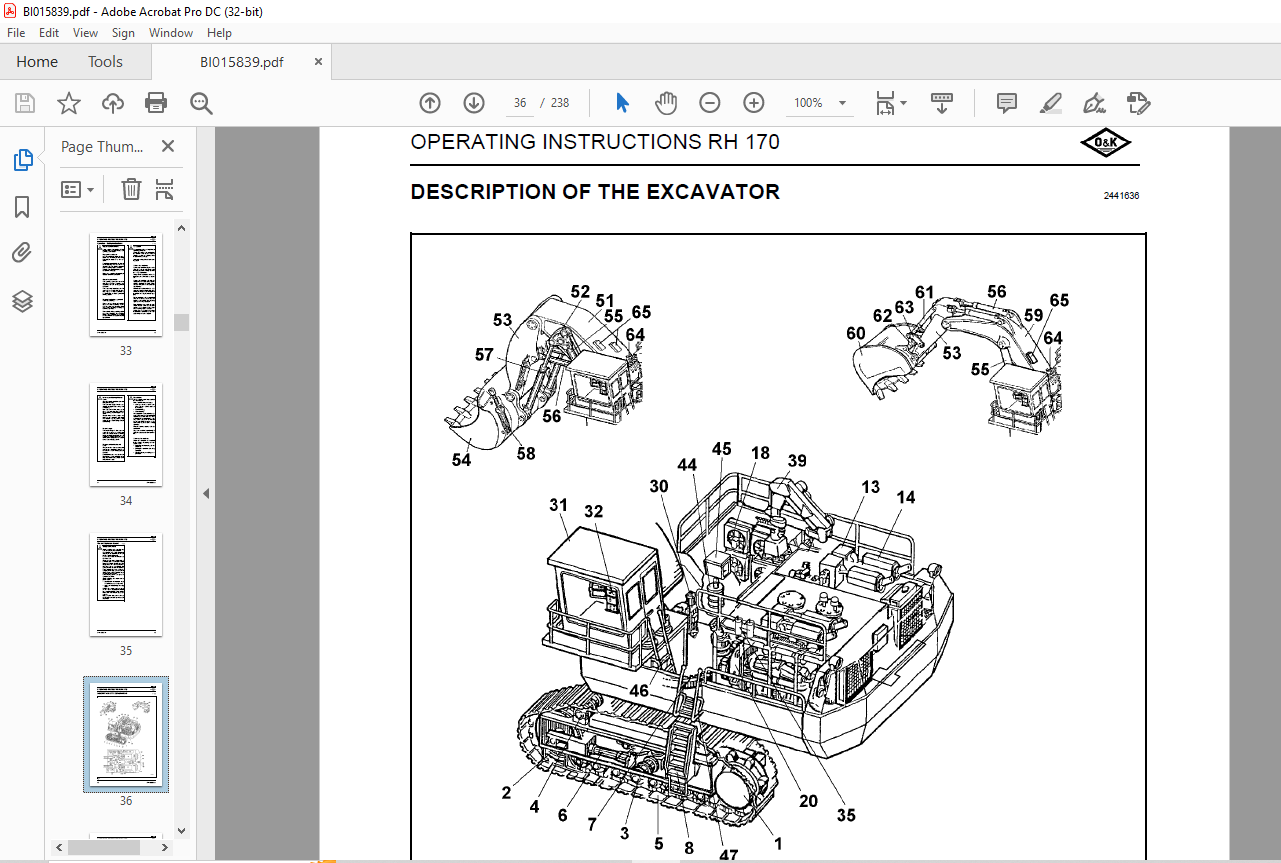Screen dimensions: 1281x863
Task: Select page 35 thumbnail
Action: coord(126,586)
